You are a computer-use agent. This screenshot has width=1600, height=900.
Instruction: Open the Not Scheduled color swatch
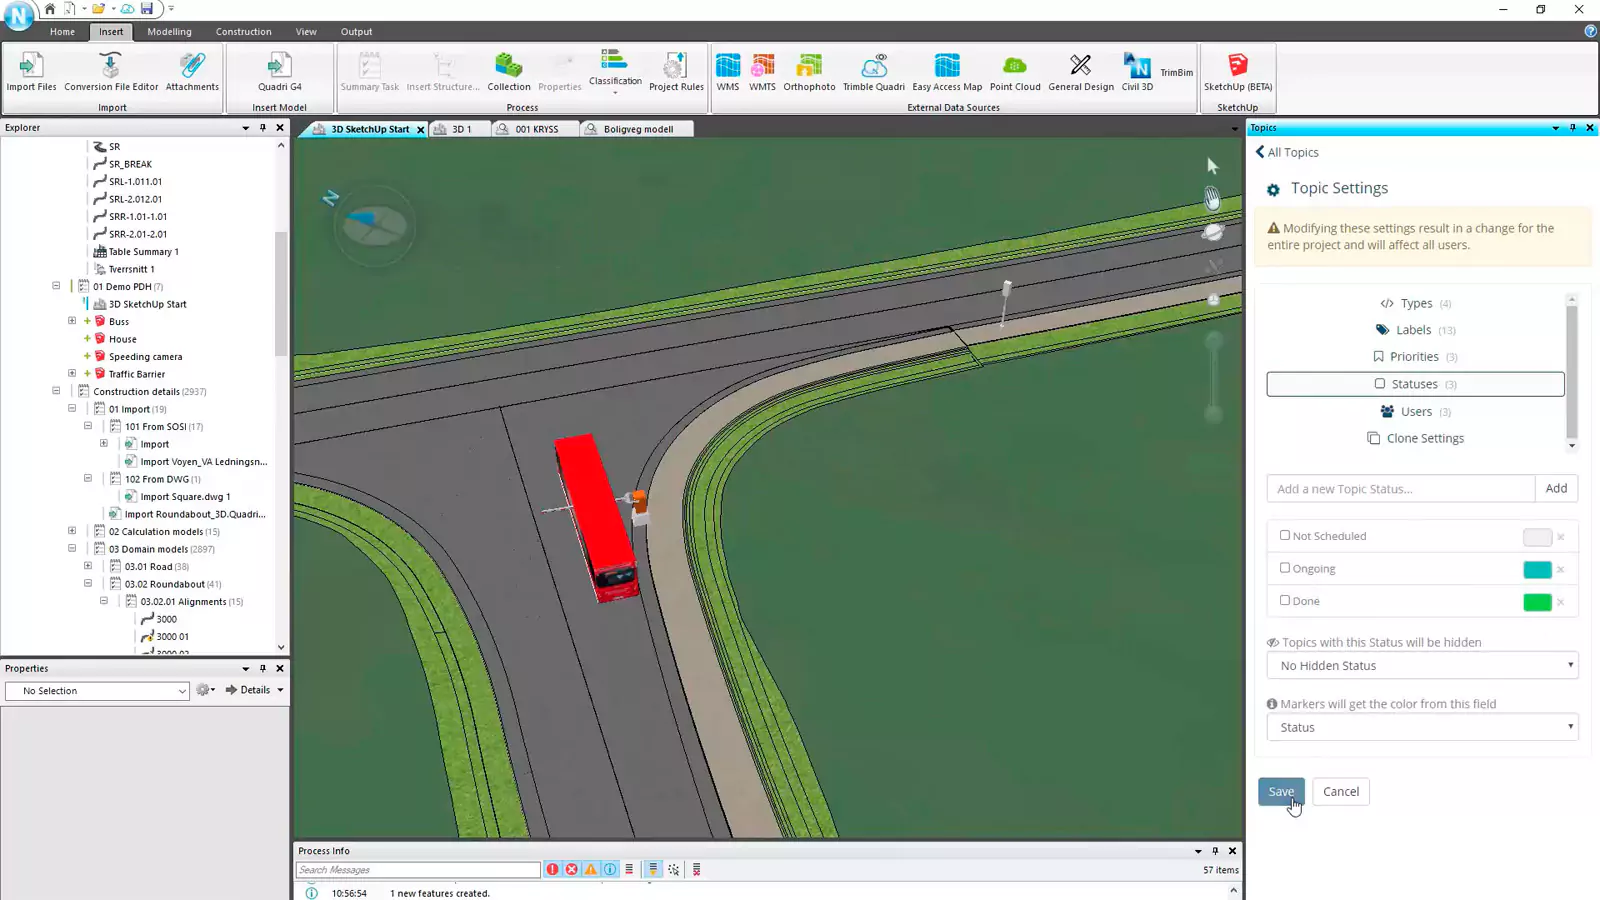coord(1537,537)
